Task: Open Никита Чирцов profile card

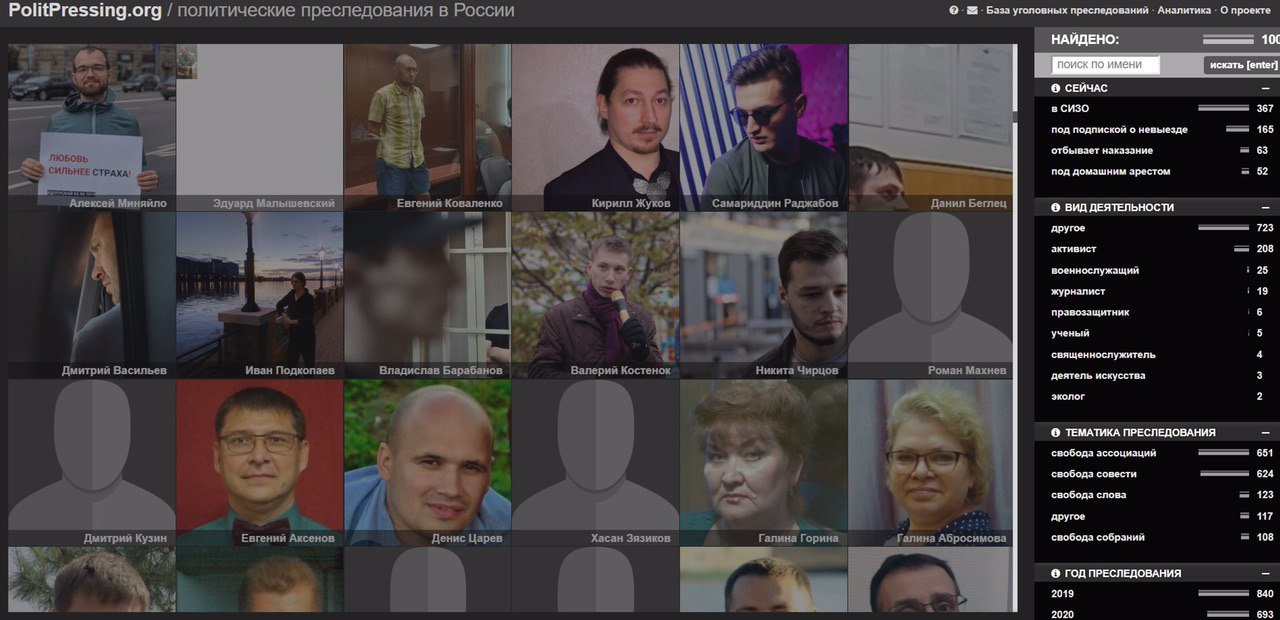Action: 764,295
